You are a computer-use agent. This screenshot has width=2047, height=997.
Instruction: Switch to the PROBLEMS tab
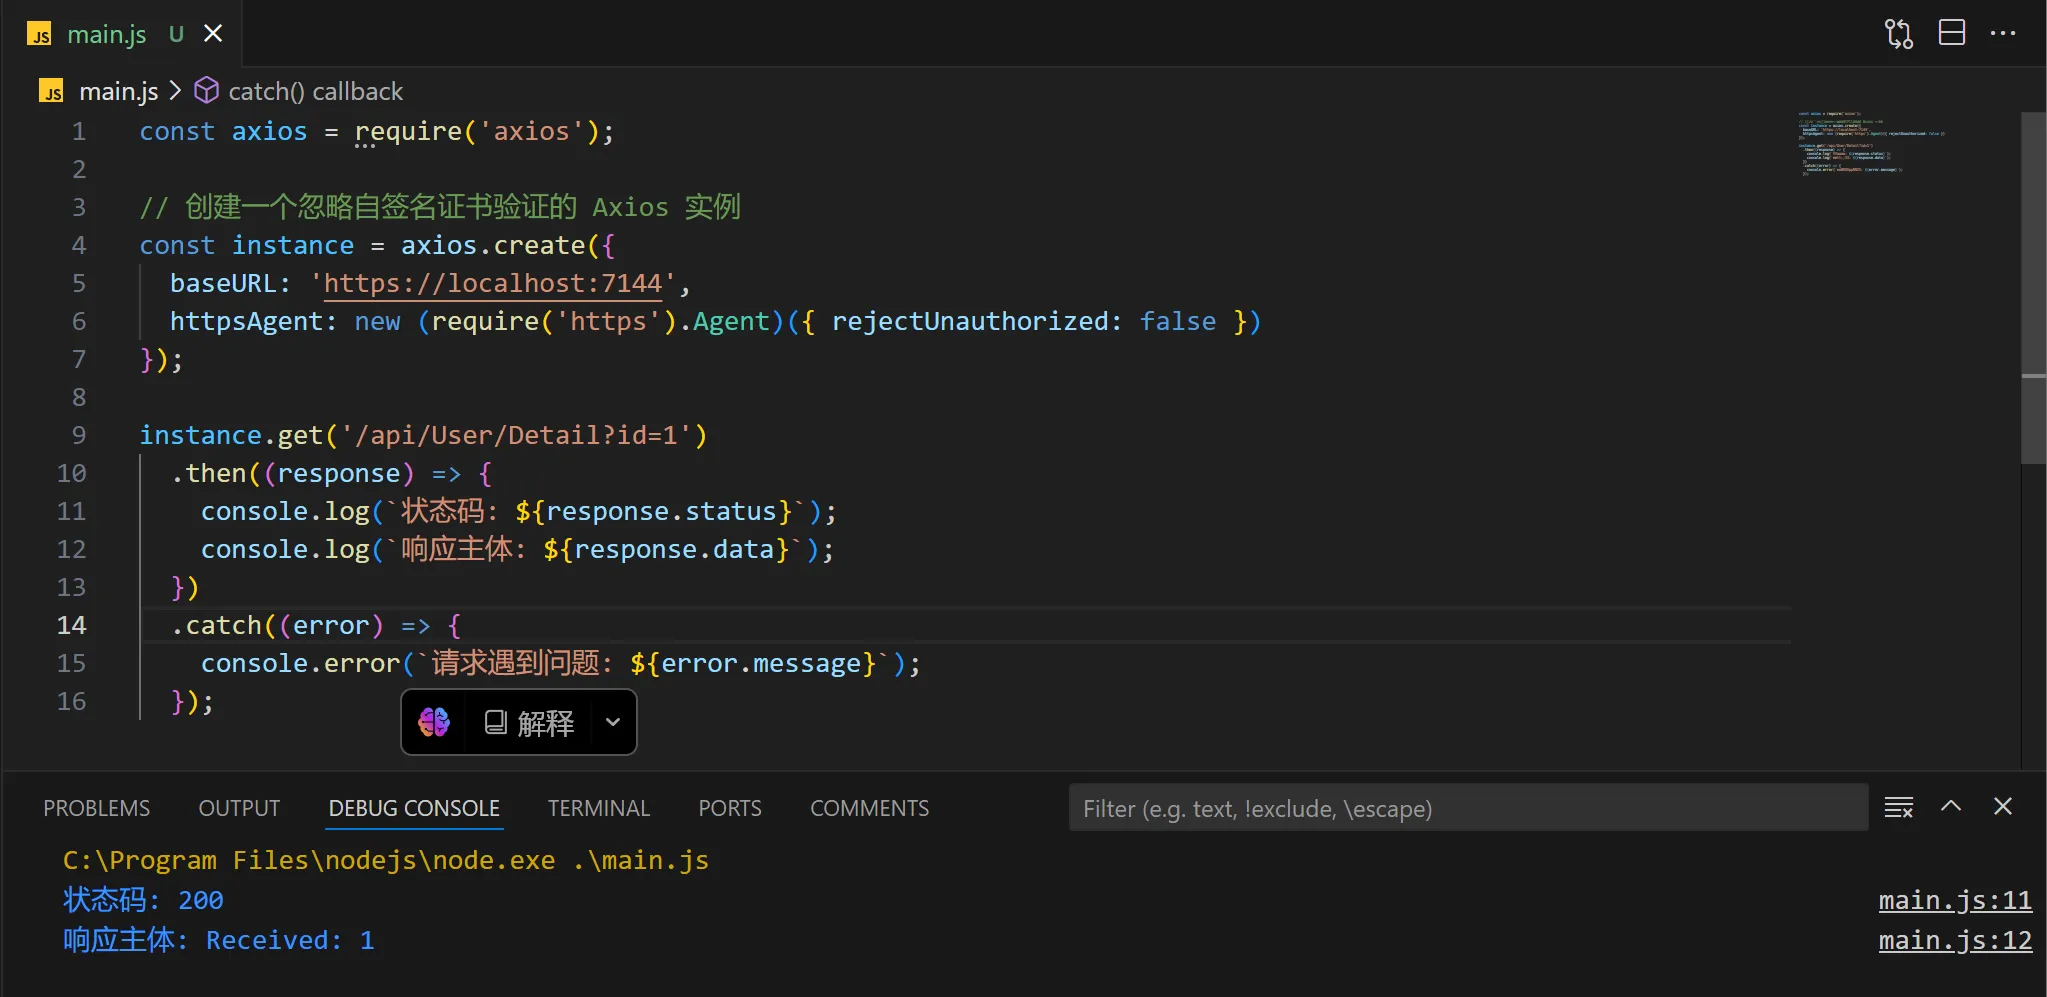tap(96, 808)
